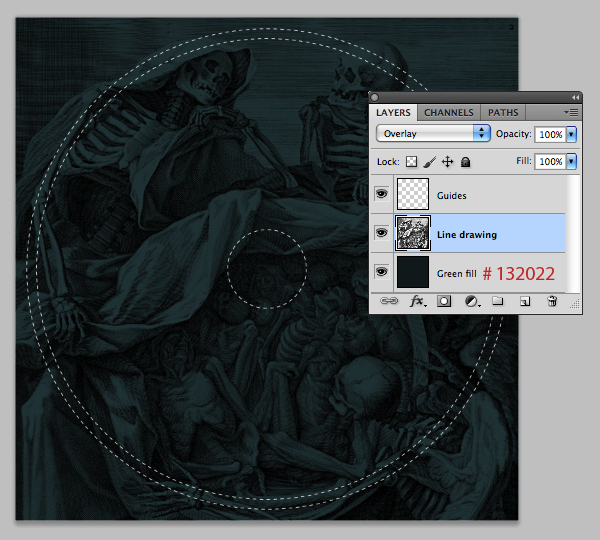Lock transparent pixels
This screenshot has width=600, height=540.
[411, 162]
